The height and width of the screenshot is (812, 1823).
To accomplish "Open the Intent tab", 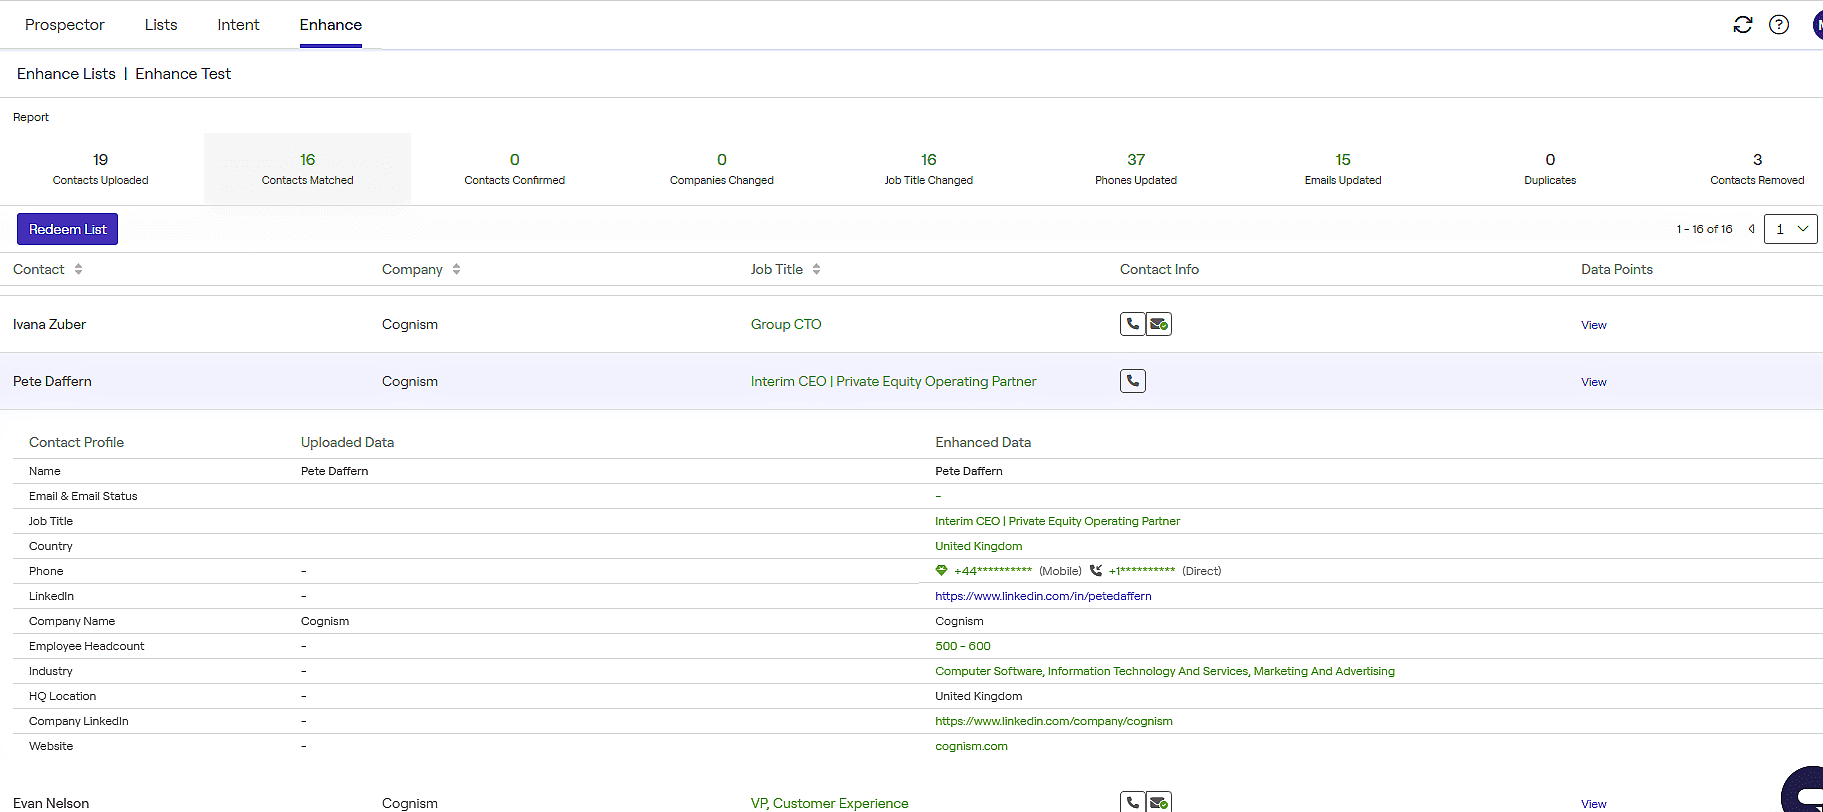I will tap(238, 25).
